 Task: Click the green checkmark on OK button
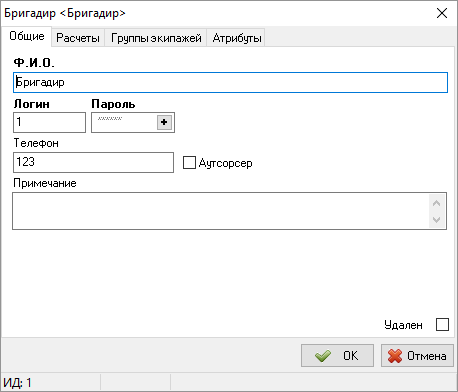pos(323,356)
